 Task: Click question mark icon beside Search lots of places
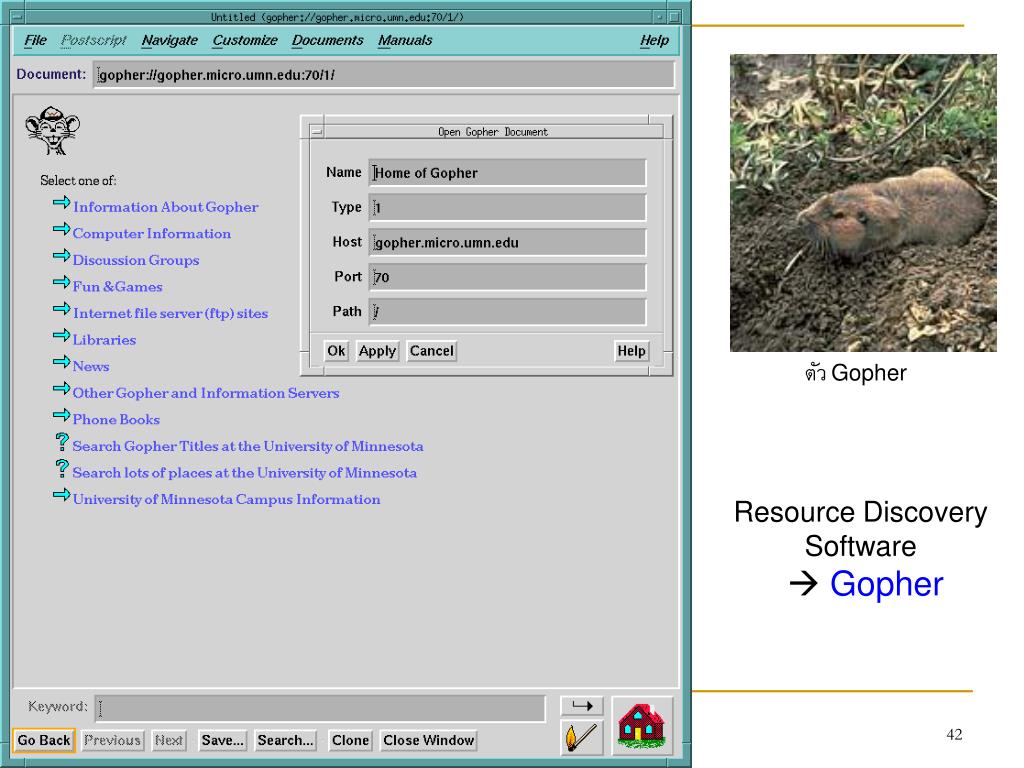point(61,468)
